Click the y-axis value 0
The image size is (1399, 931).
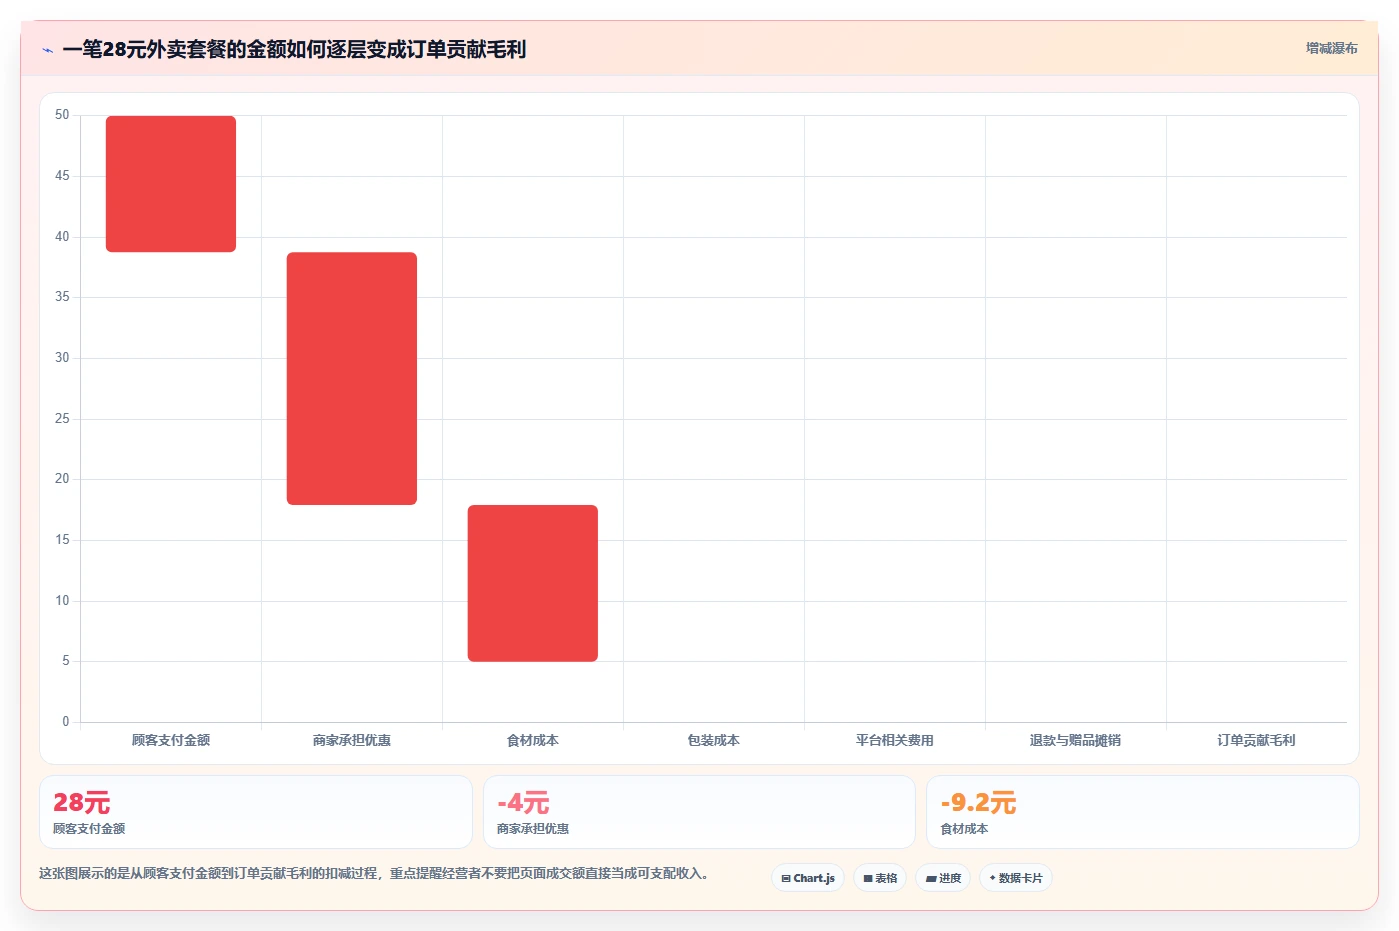(x=66, y=721)
